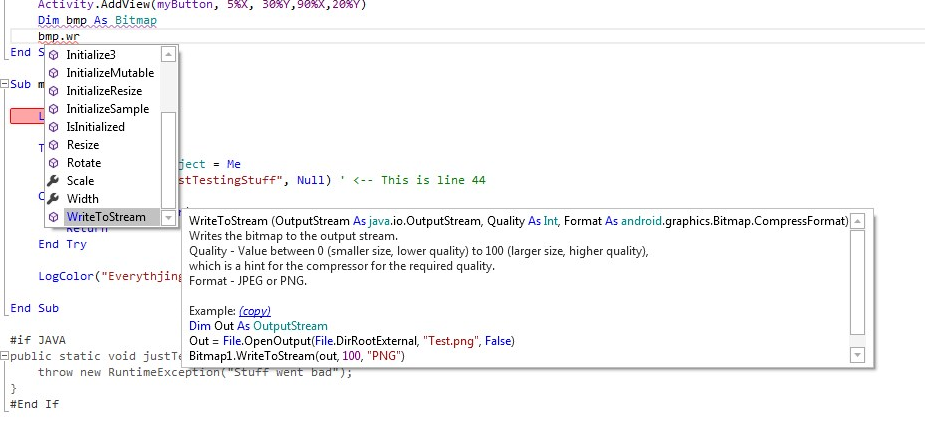The height and width of the screenshot is (425, 925).
Task: Click the cube icon beside Resize
Action: click(x=54, y=145)
